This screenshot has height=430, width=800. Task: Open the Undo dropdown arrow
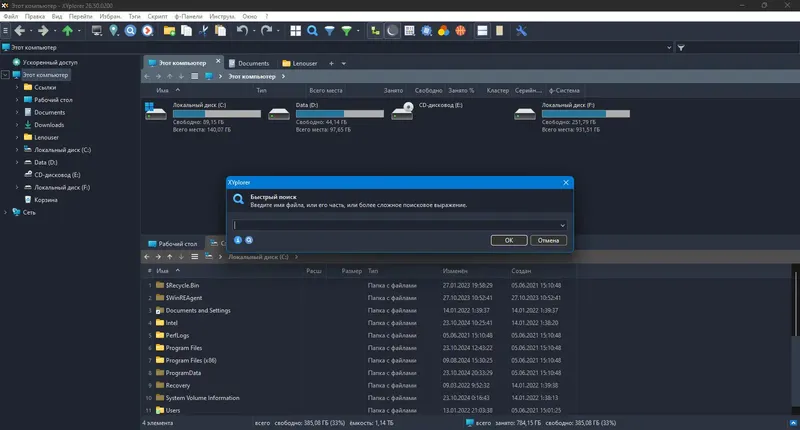(x=254, y=31)
